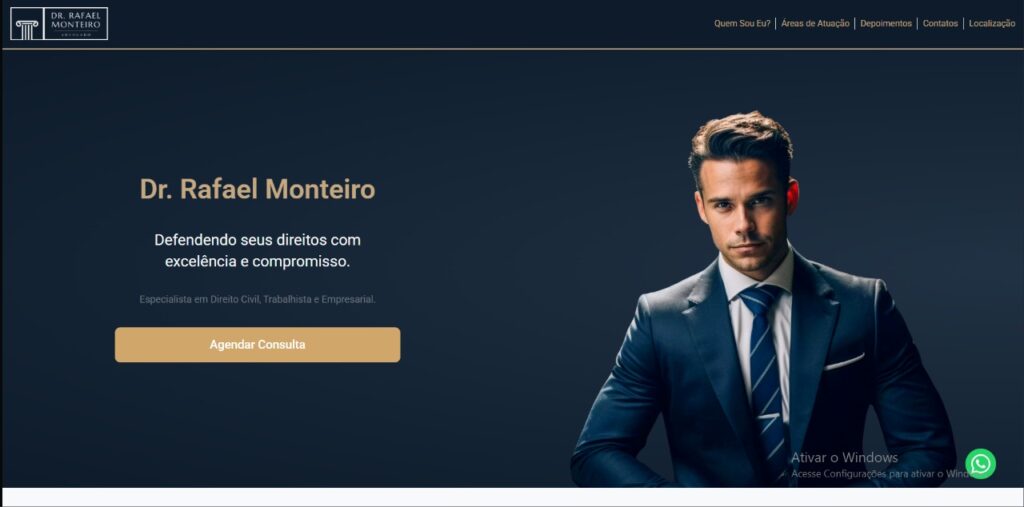The height and width of the screenshot is (507, 1024).
Task: Click the lawyer's face in the hero photo
Action: coord(746,209)
